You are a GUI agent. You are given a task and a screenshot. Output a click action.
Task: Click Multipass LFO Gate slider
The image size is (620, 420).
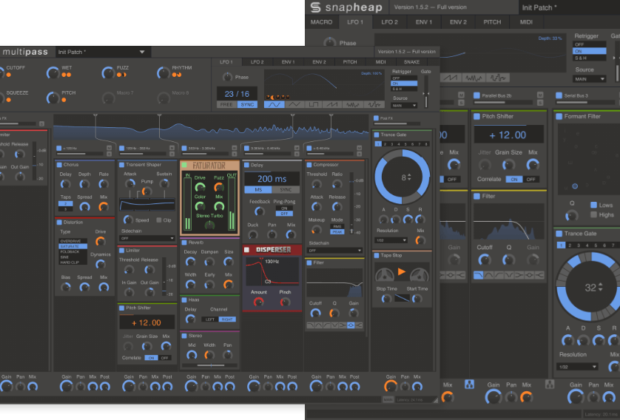coord(426,92)
